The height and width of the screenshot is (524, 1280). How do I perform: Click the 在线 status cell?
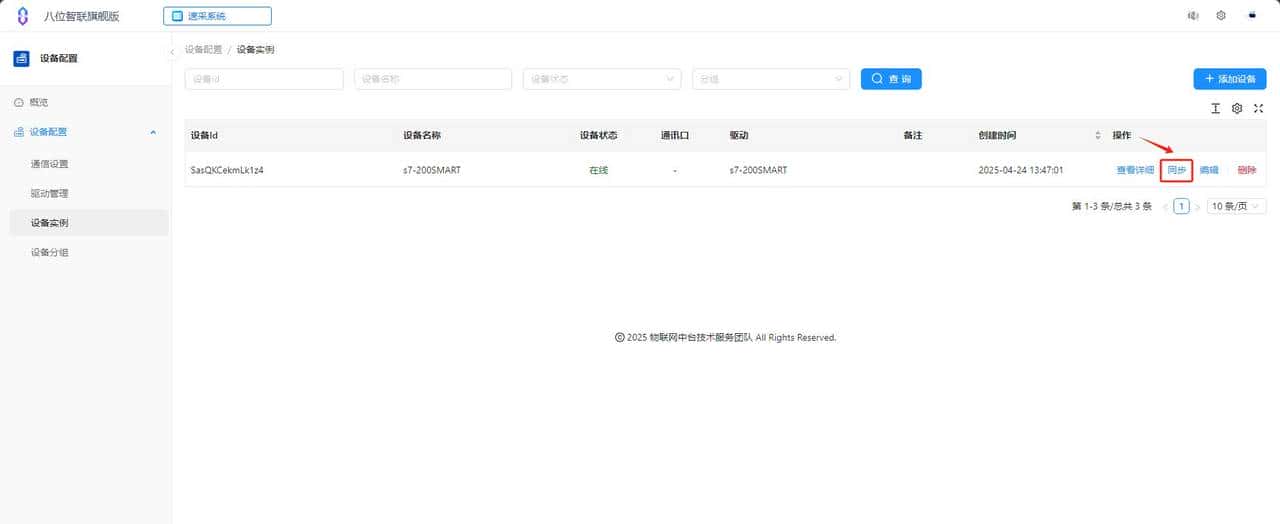point(598,170)
